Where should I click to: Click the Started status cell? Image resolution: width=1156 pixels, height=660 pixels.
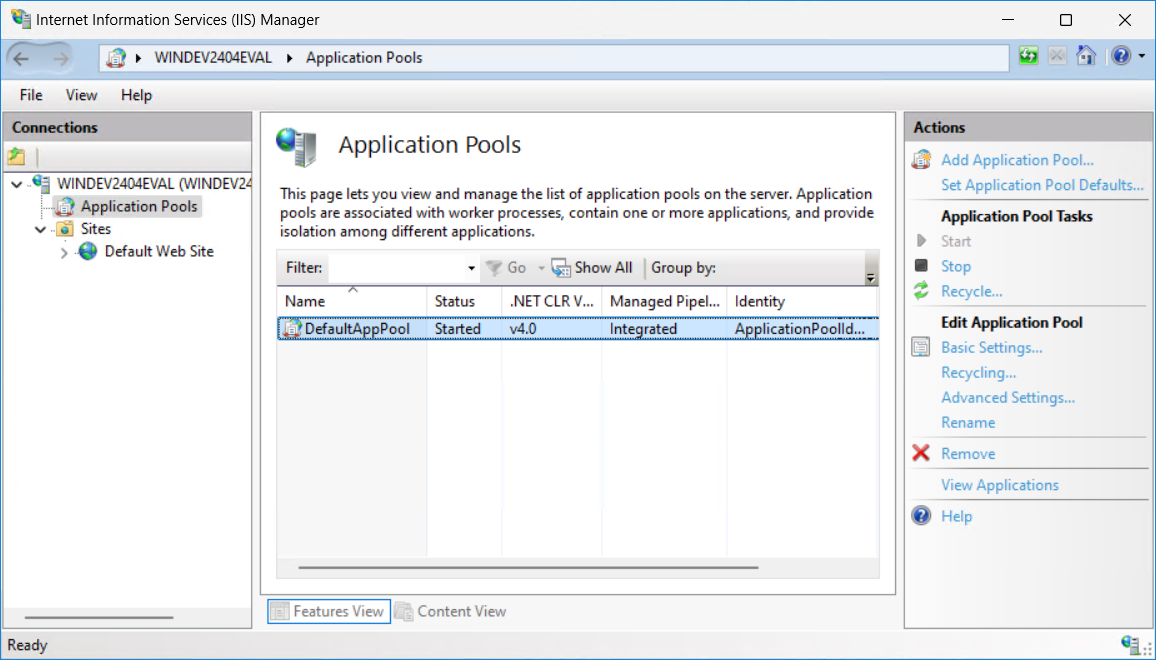click(458, 329)
